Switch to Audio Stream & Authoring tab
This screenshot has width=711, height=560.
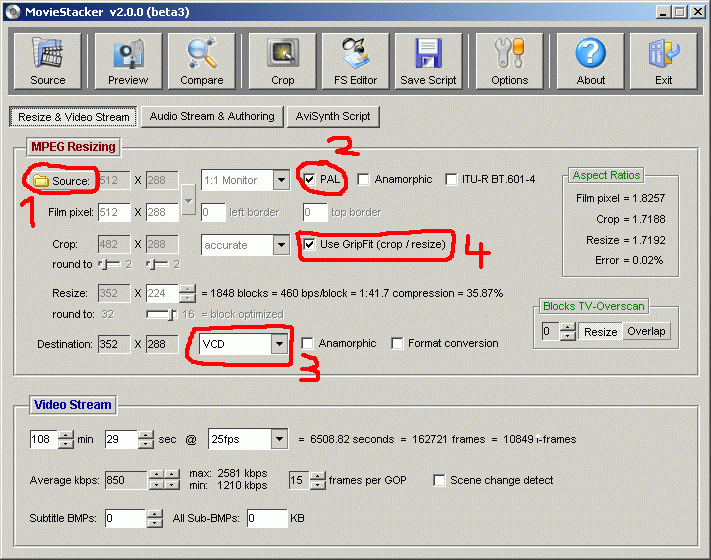pyautogui.click(x=212, y=117)
